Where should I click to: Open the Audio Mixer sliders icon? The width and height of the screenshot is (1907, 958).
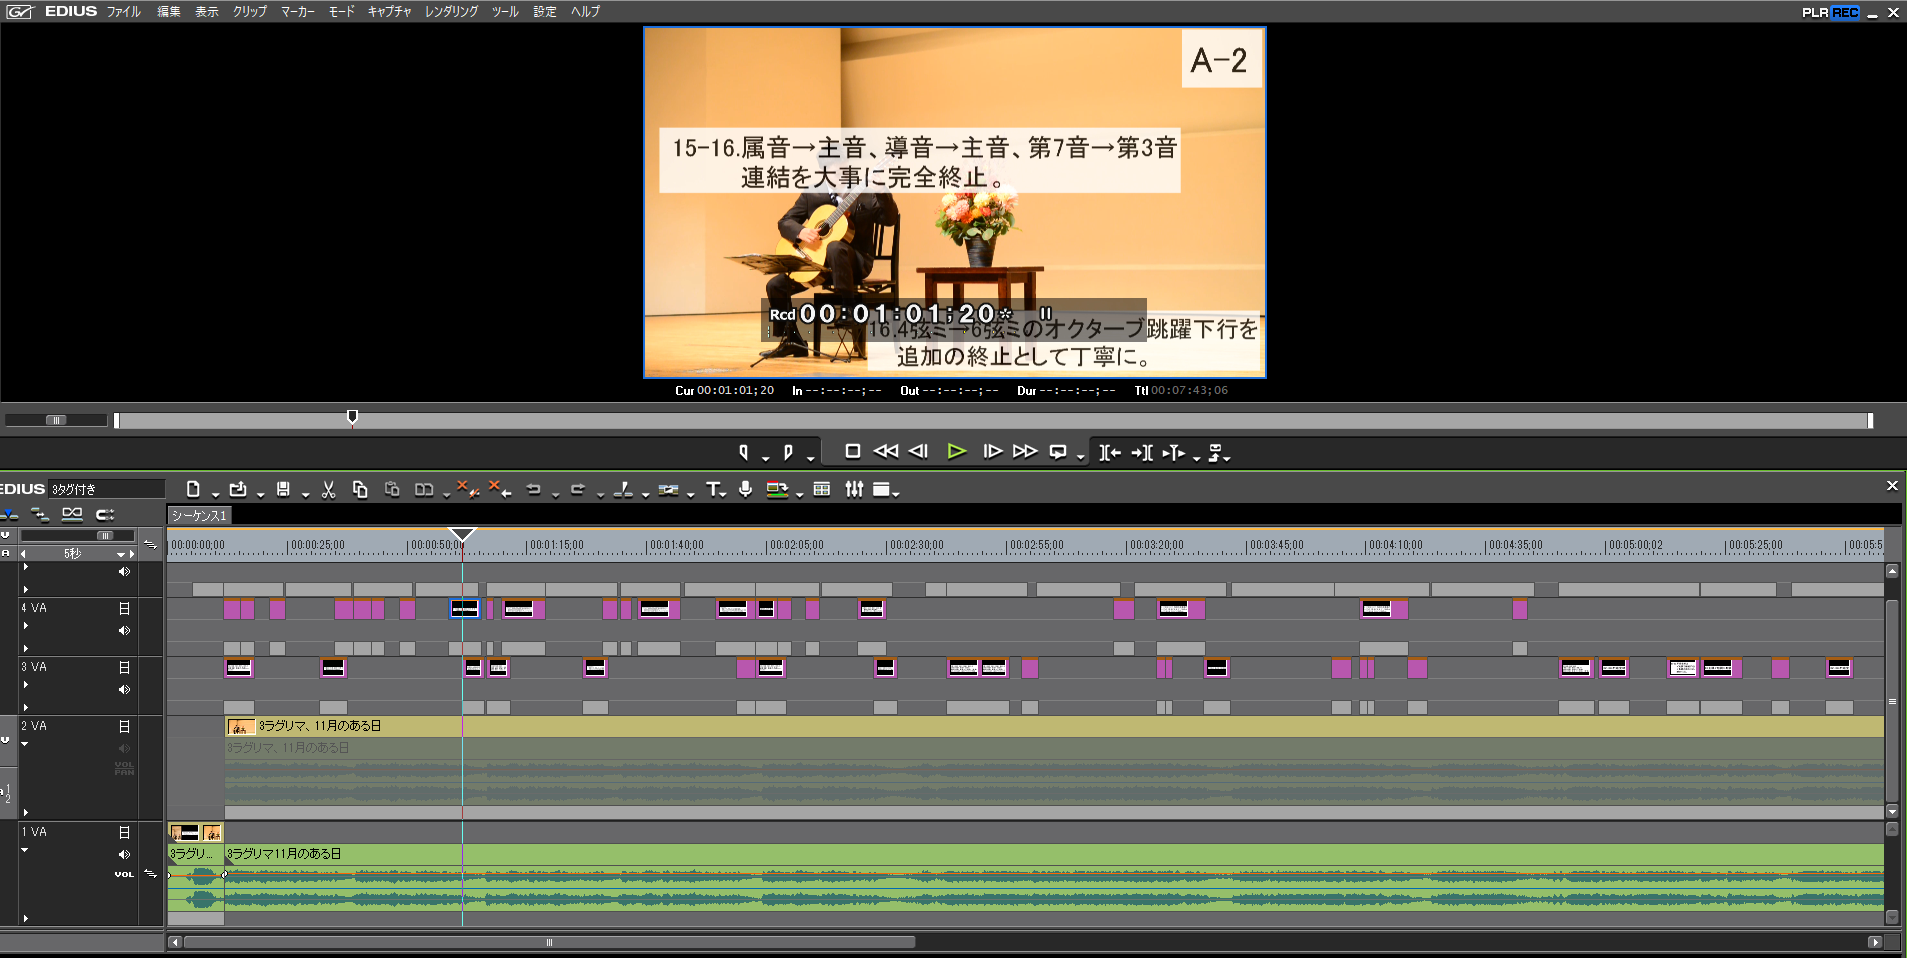pyautogui.click(x=854, y=489)
